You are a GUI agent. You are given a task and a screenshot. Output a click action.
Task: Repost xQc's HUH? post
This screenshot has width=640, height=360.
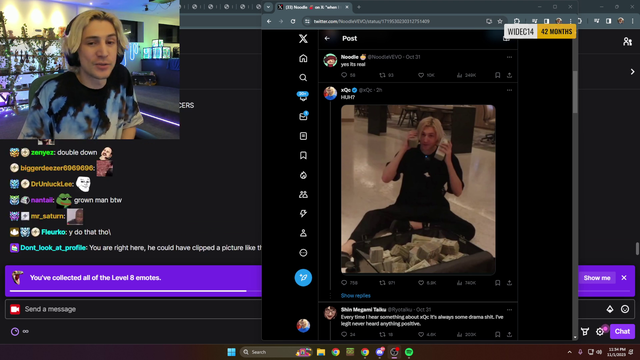pyautogui.click(x=382, y=282)
